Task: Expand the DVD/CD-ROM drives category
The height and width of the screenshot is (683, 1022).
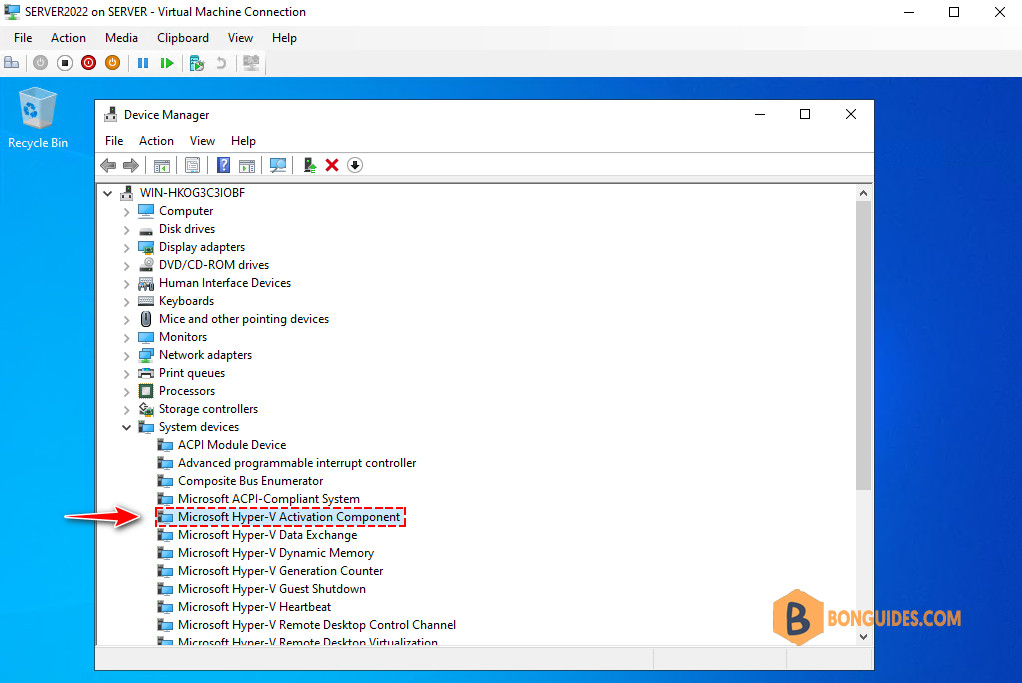Action: pos(126,265)
